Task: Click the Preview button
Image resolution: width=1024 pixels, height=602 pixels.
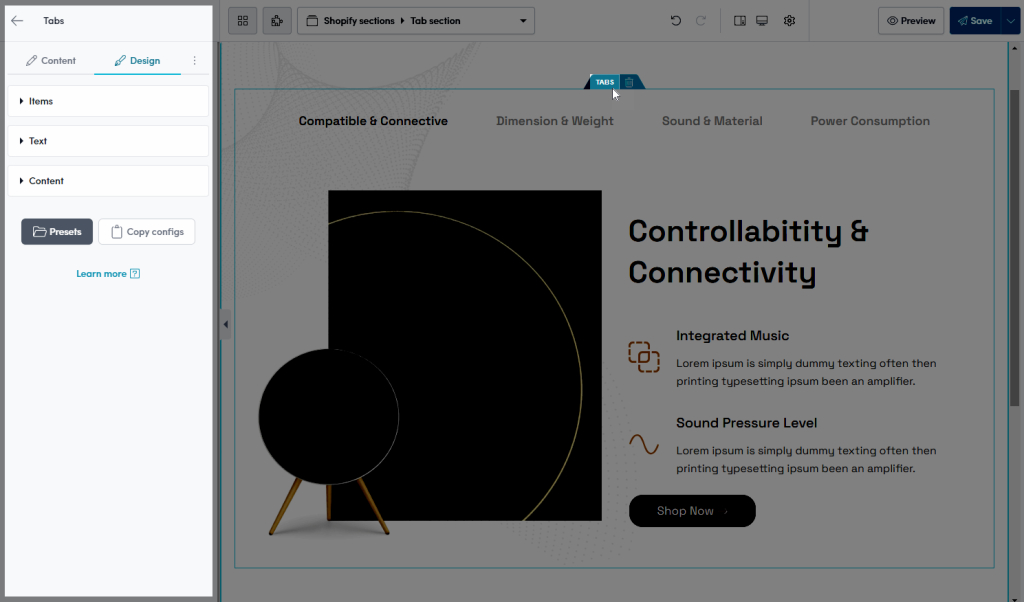Action: click(911, 21)
